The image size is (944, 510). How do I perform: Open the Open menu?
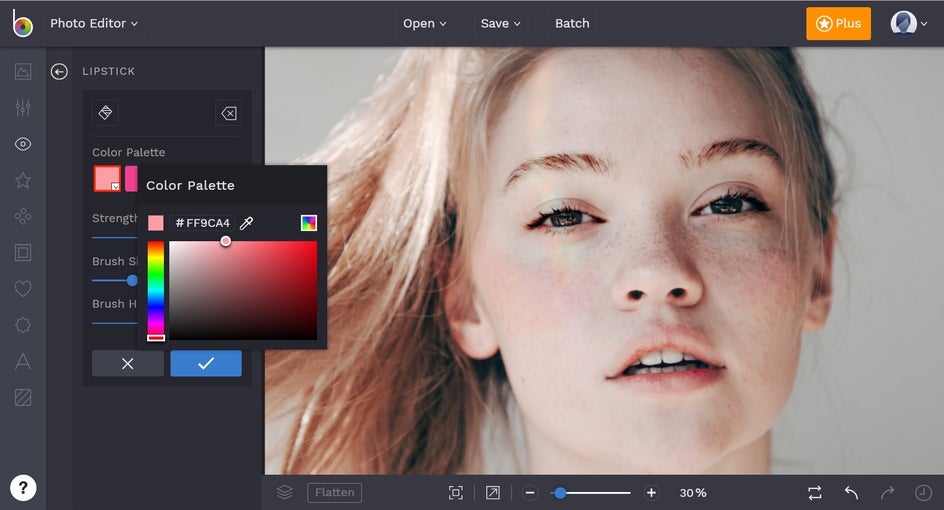coord(424,23)
